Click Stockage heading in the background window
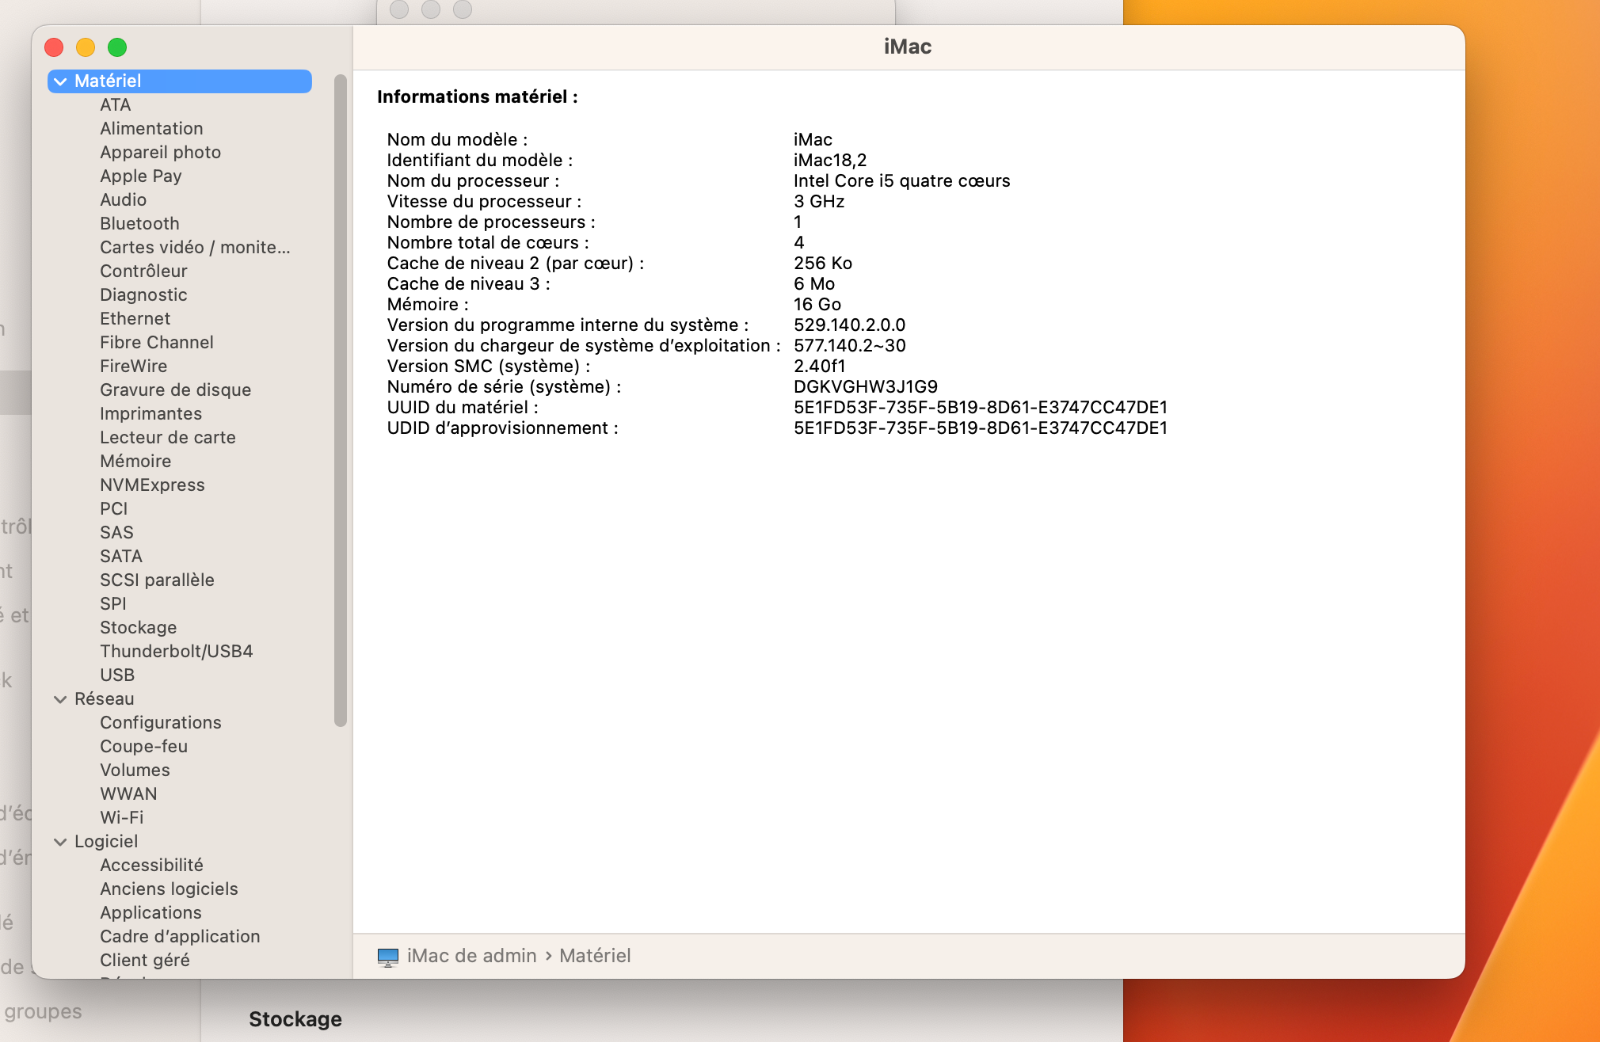 (295, 1019)
